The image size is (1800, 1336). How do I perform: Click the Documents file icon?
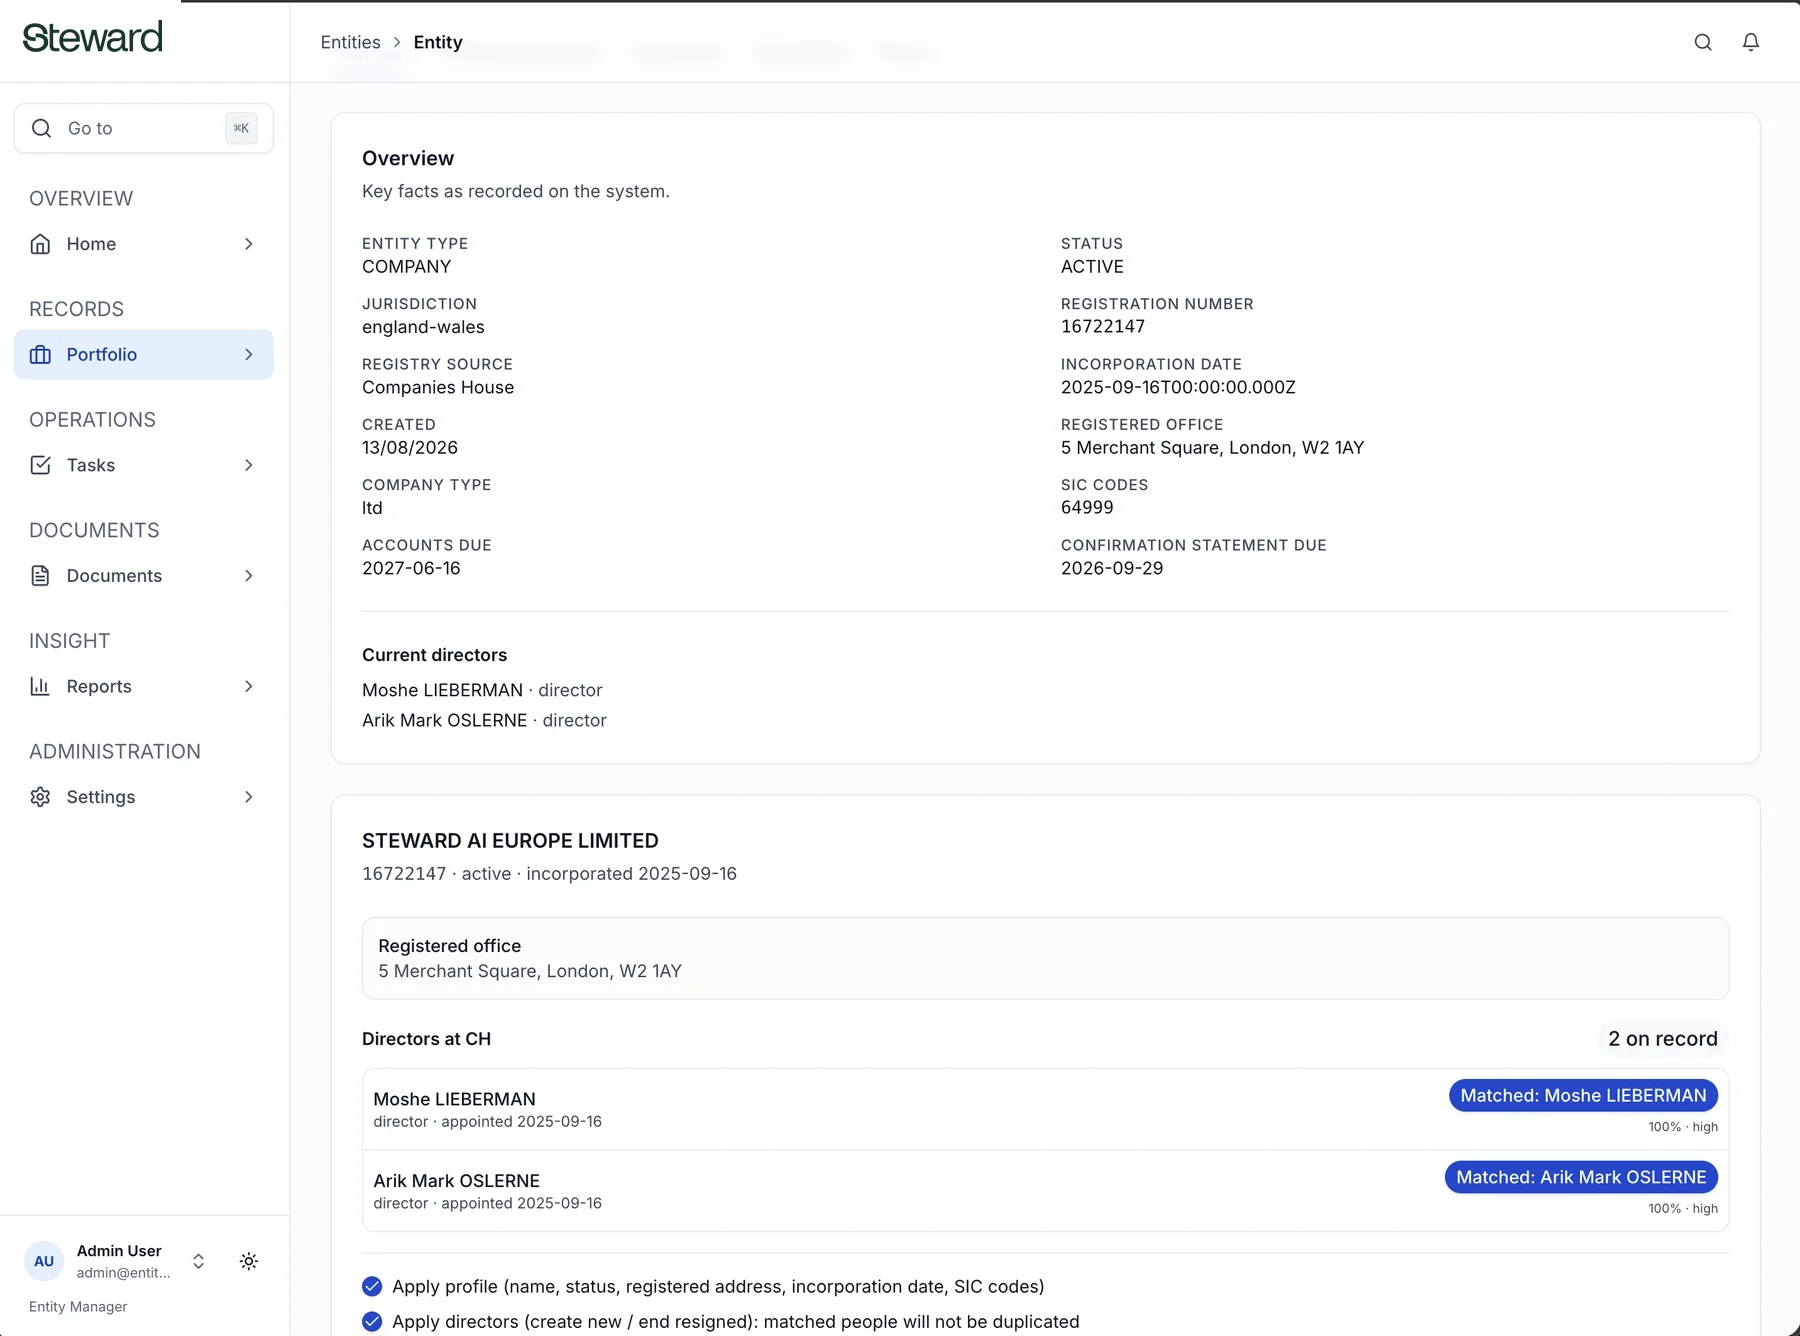coord(40,576)
